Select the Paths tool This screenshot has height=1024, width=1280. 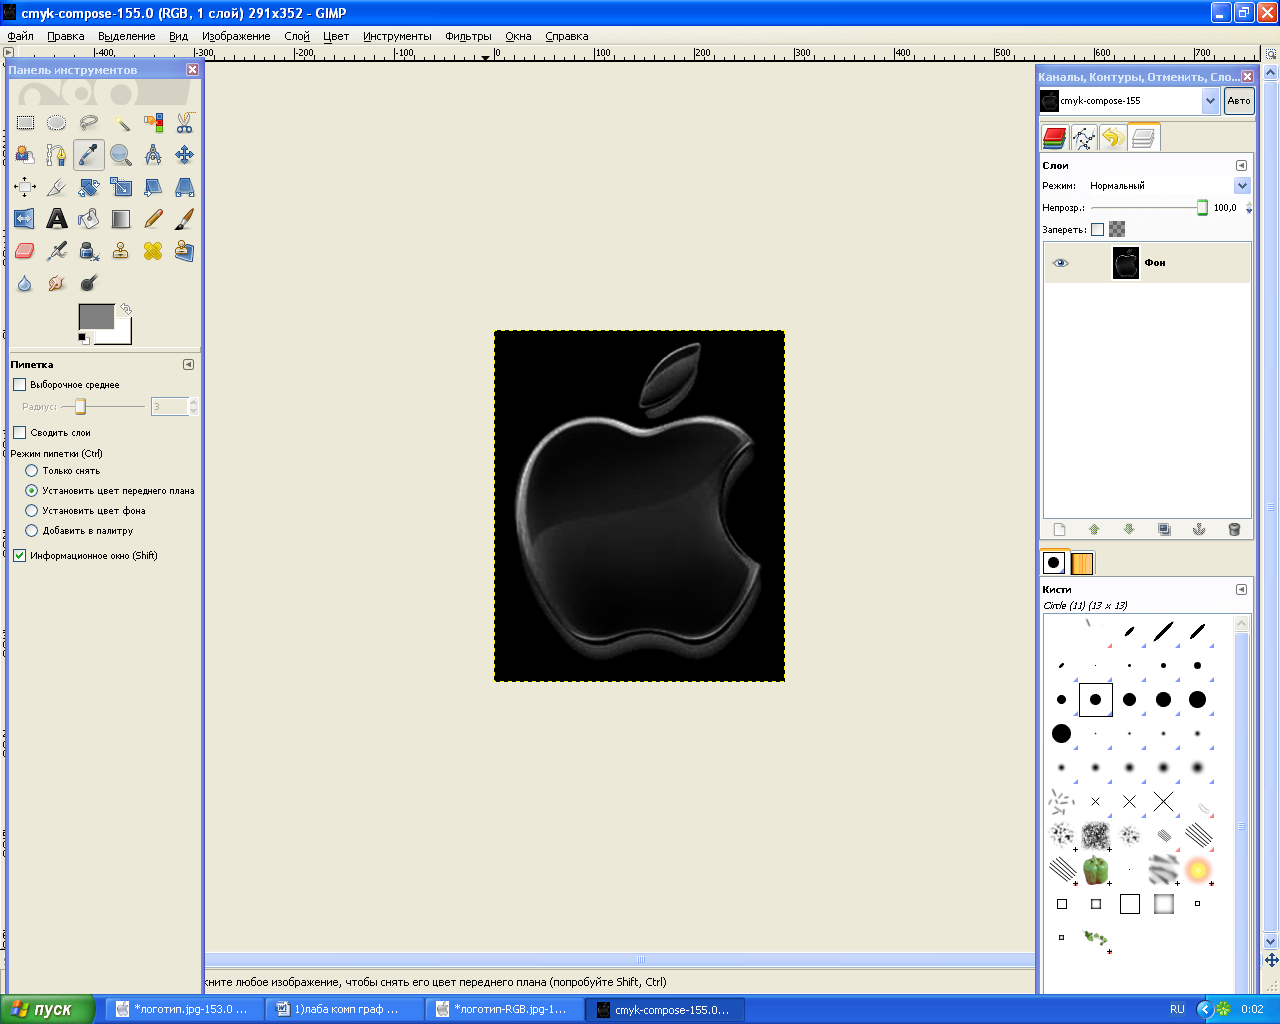57,155
